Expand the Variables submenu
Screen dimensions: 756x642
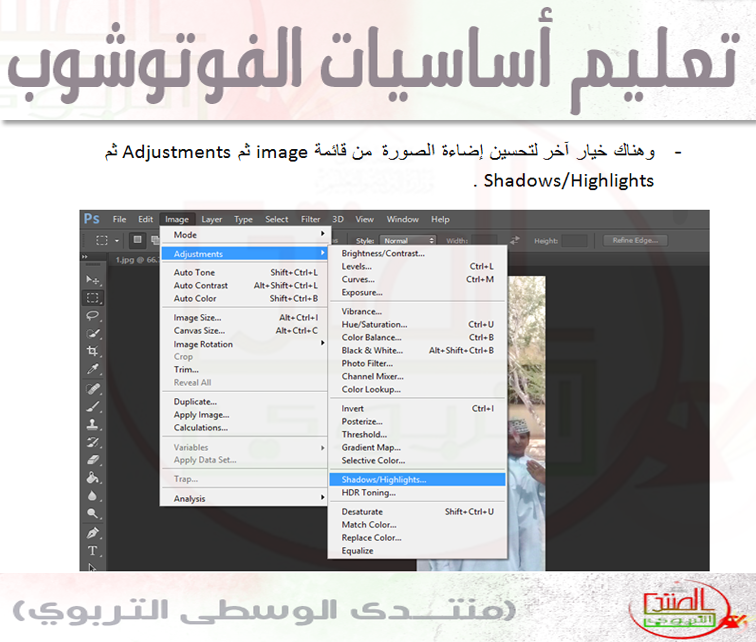[x=244, y=447]
